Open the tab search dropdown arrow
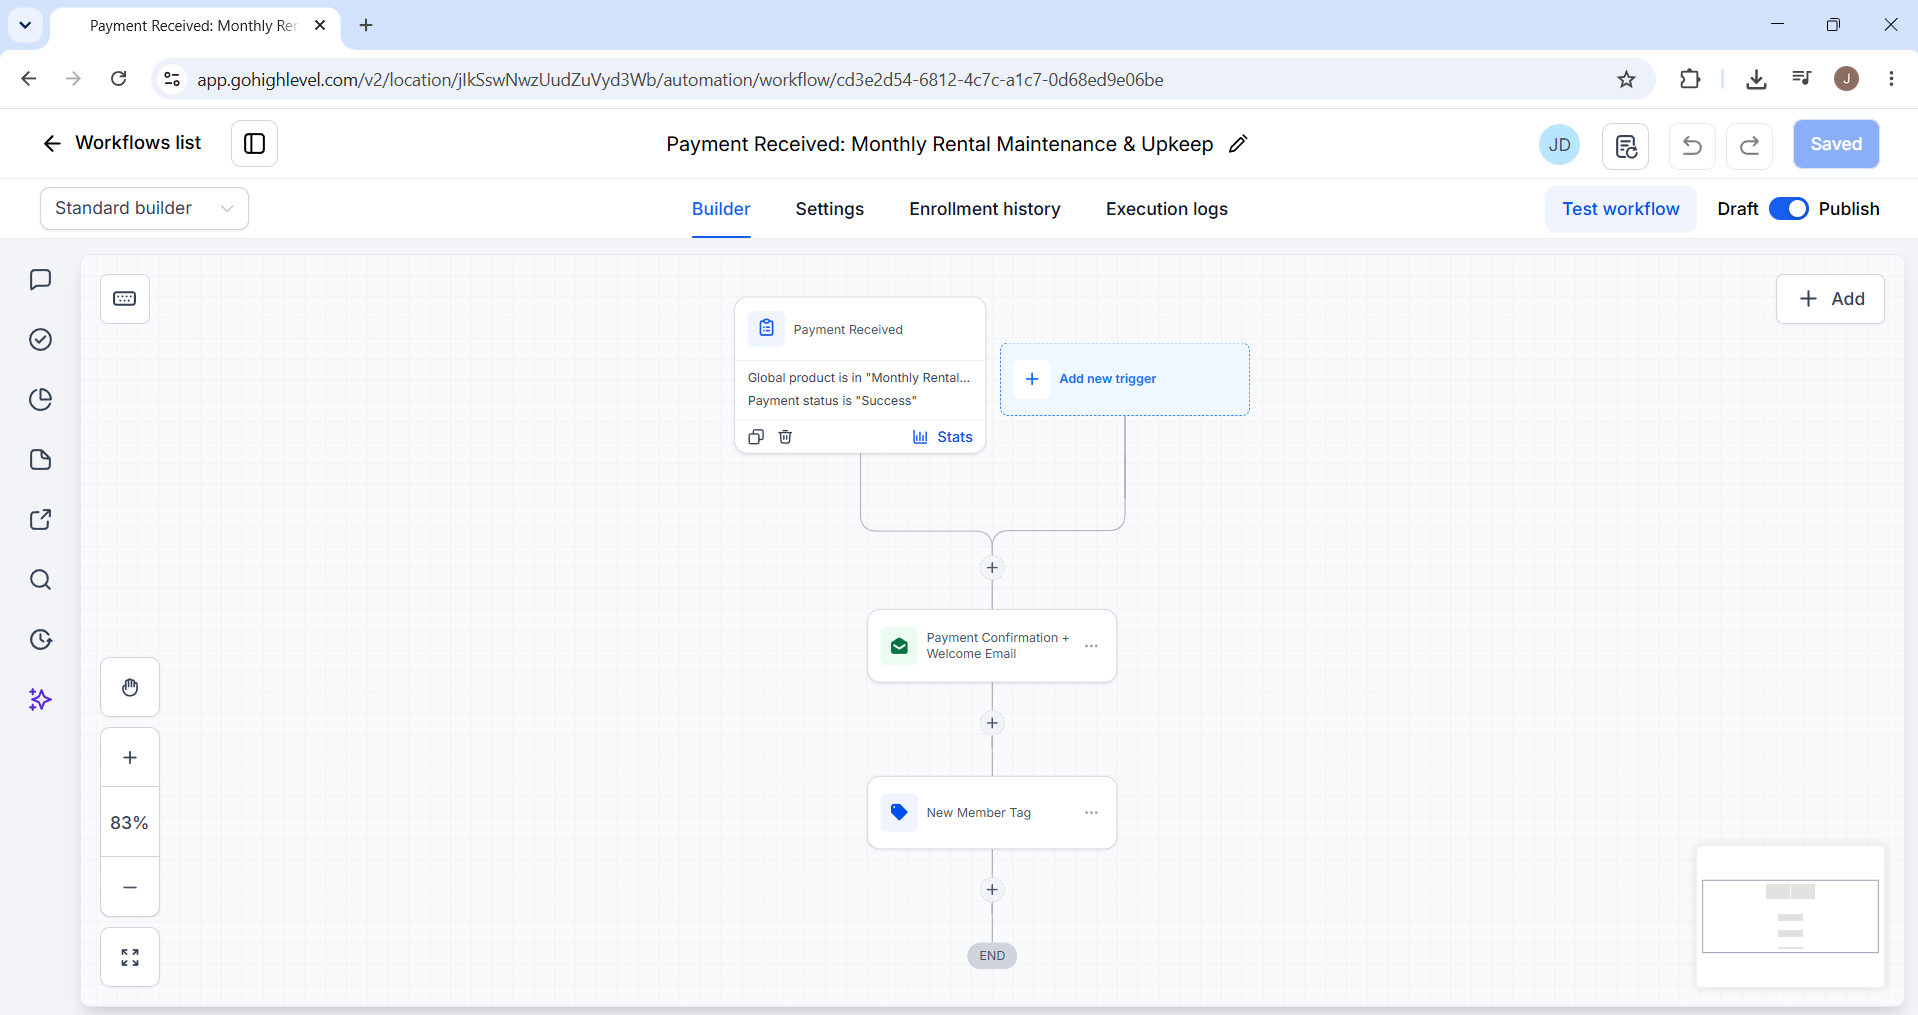1918x1015 pixels. tap(25, 25)
